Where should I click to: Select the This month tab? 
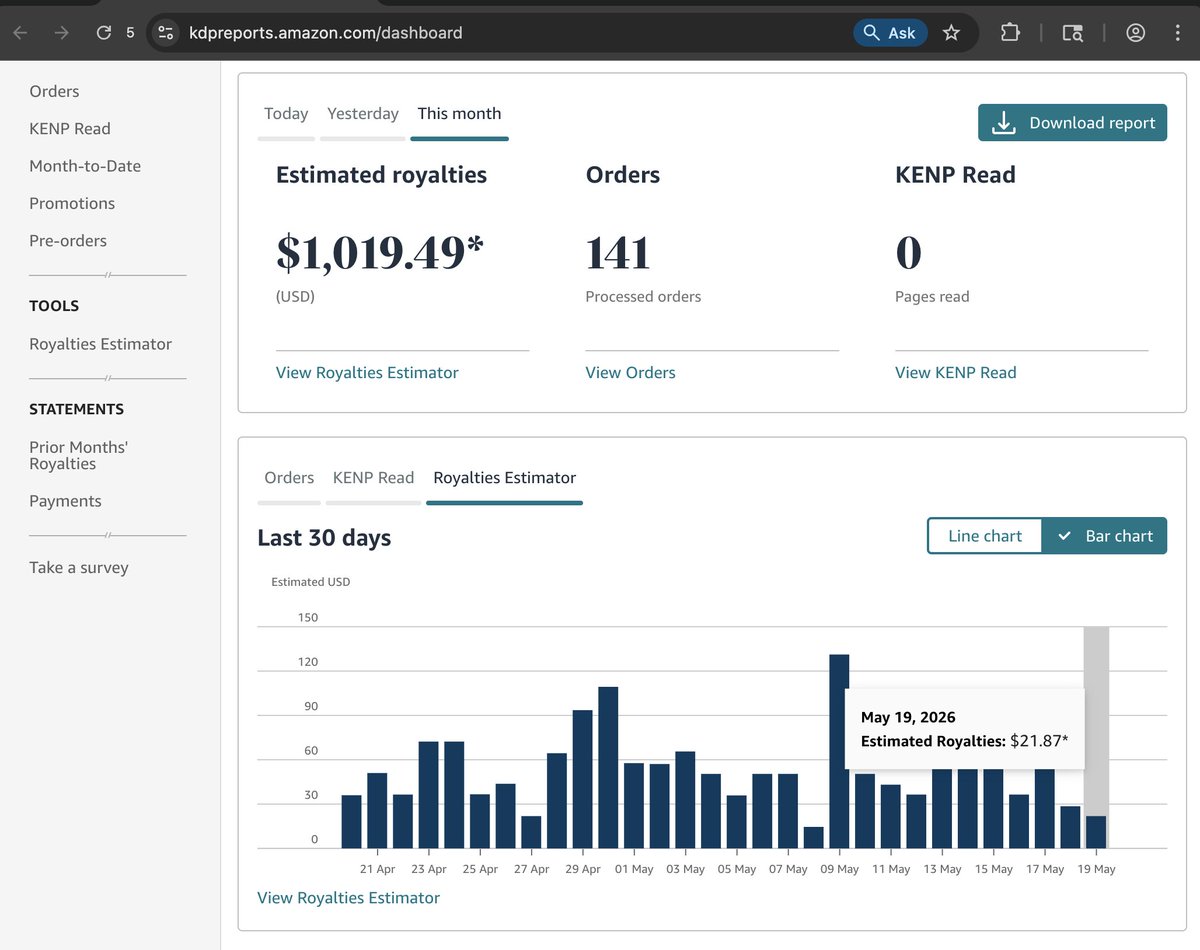click(459, 113)
